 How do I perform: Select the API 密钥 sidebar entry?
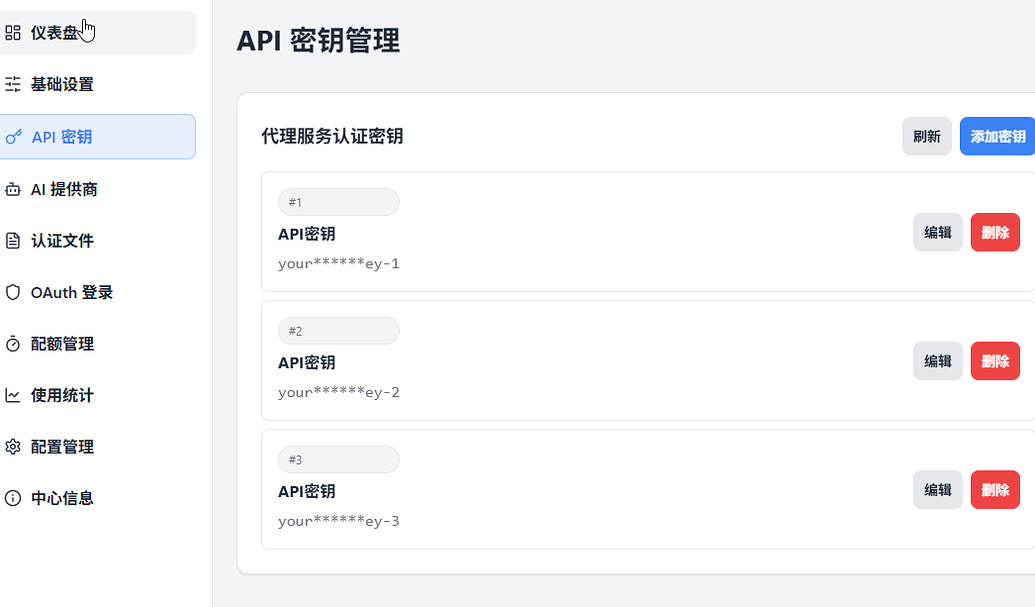98,137
